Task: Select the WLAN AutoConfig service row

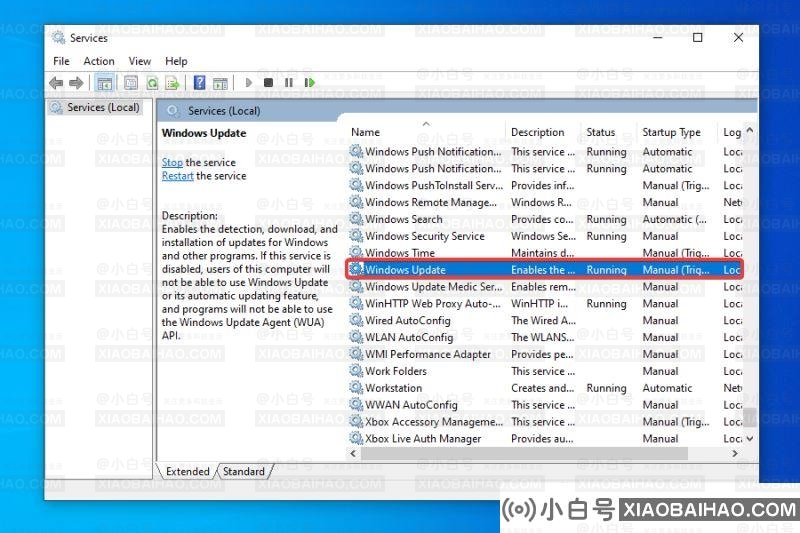Action: [x=544, y=337]
